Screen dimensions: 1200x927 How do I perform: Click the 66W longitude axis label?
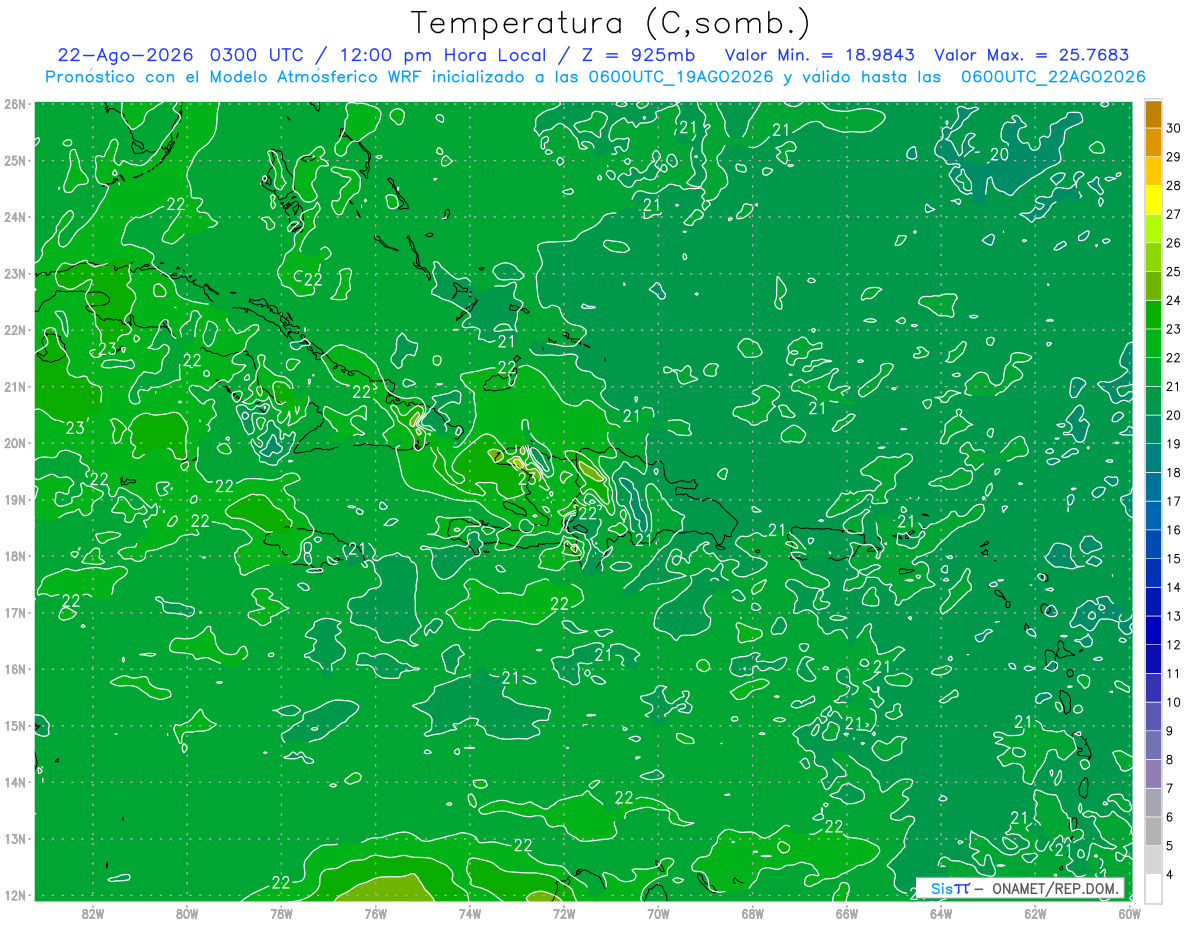[846, 913]
